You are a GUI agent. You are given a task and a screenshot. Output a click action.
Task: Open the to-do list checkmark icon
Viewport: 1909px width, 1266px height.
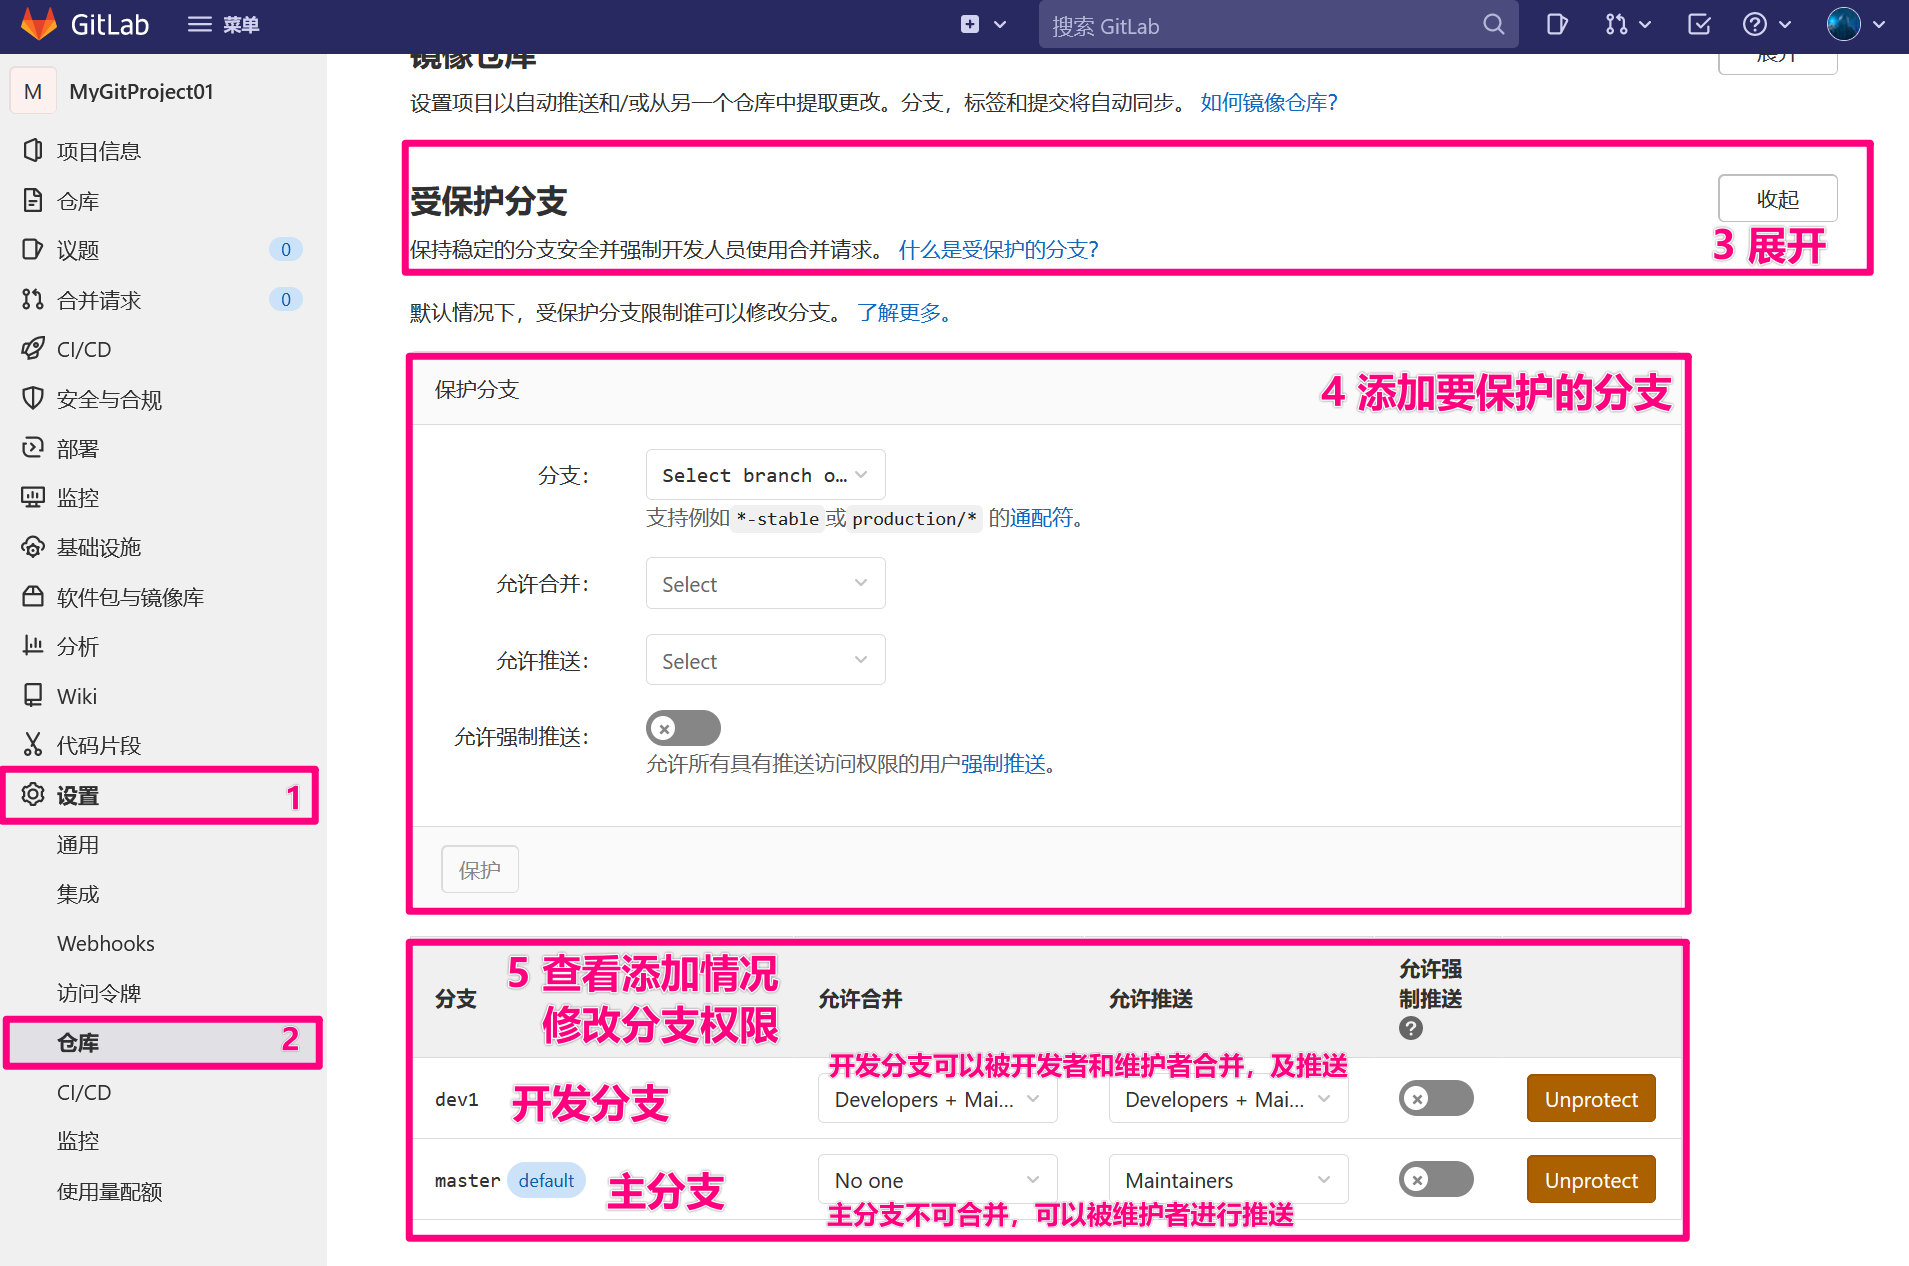pyautogui.click(x=1699, y=24)
